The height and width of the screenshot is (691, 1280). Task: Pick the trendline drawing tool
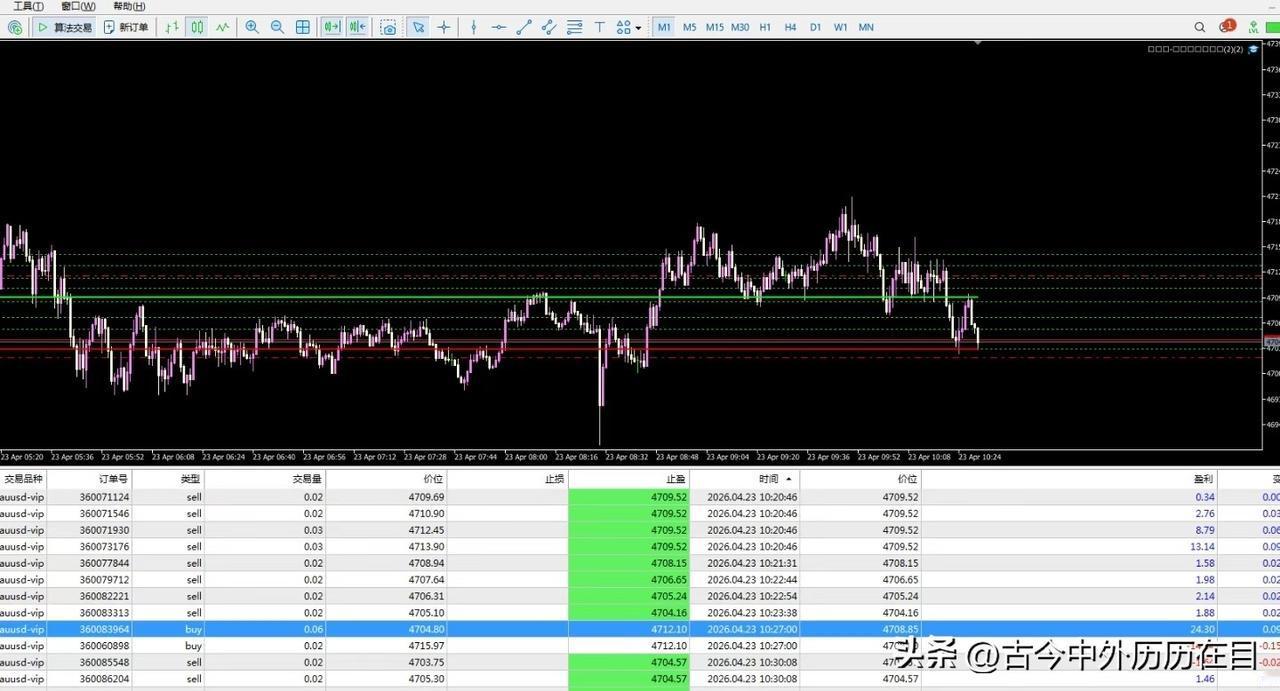[524, 27]
